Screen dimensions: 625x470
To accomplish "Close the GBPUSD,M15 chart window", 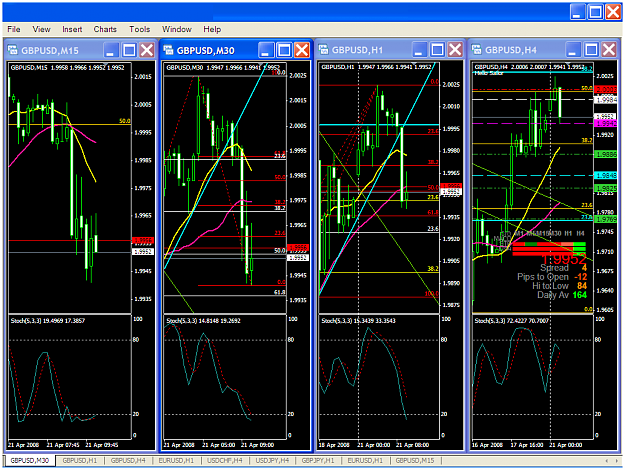I will click(x=147, y=50).
